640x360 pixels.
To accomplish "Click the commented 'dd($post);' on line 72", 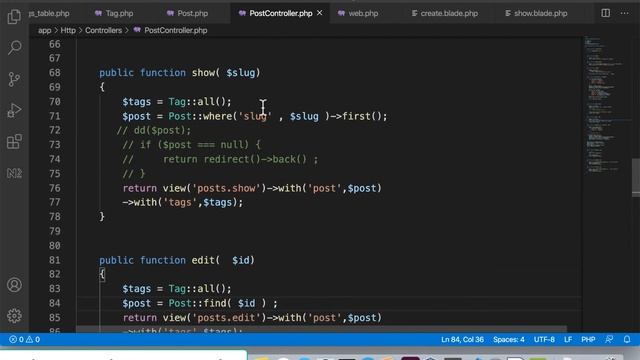I will point(162,131).
